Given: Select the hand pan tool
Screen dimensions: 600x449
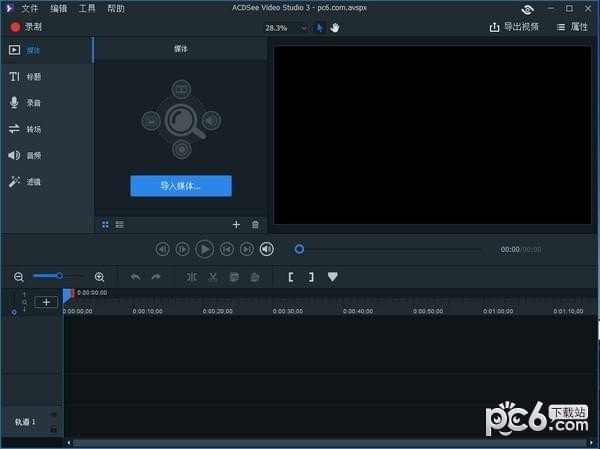Looking at the screenshot, I should [x=335, y=28].
